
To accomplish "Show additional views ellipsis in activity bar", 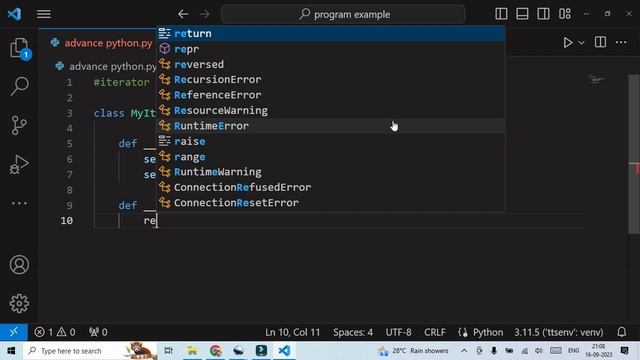I will (x=19, y=203).
